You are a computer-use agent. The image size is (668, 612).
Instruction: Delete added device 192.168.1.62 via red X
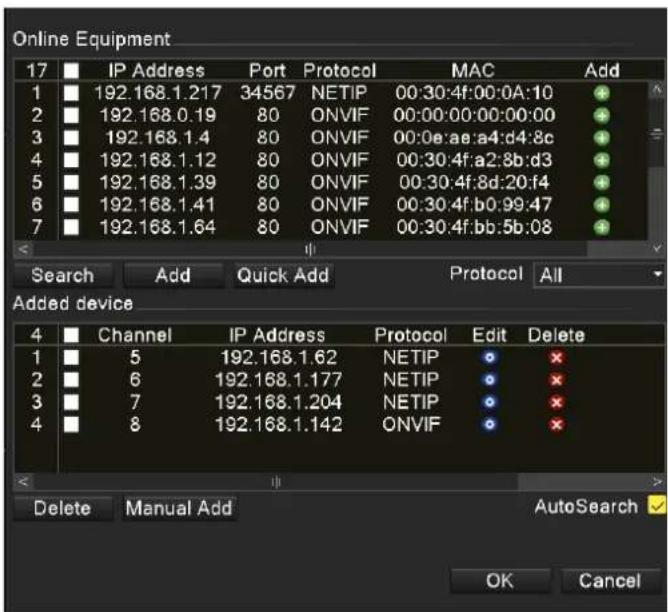[x=556, y=357]
